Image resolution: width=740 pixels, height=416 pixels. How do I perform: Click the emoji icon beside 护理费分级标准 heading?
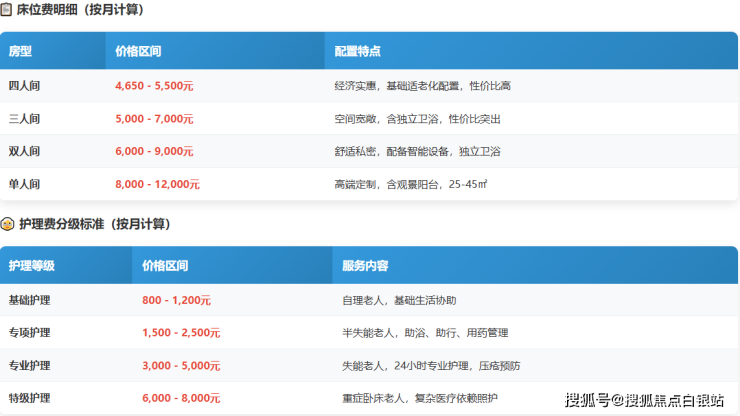click(7, 224)
